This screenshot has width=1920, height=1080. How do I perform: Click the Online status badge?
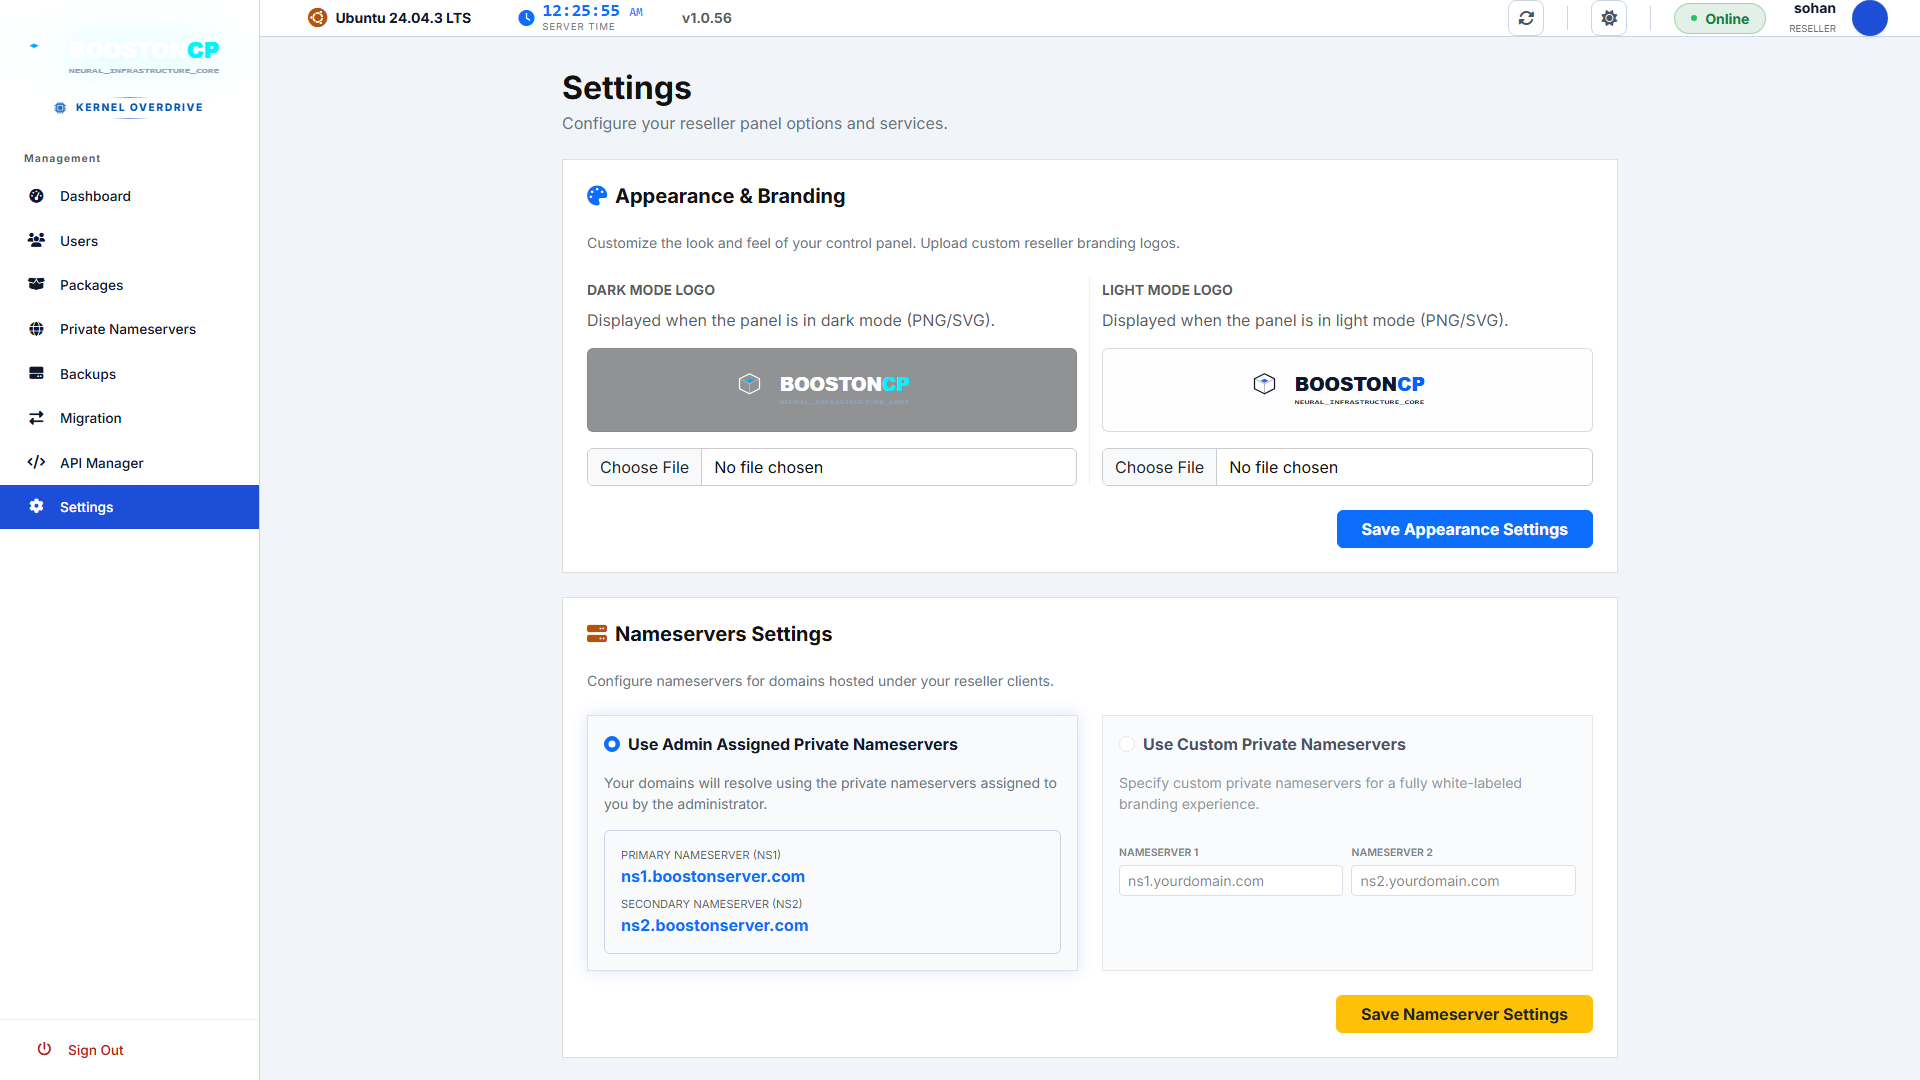pos(1720,18)
